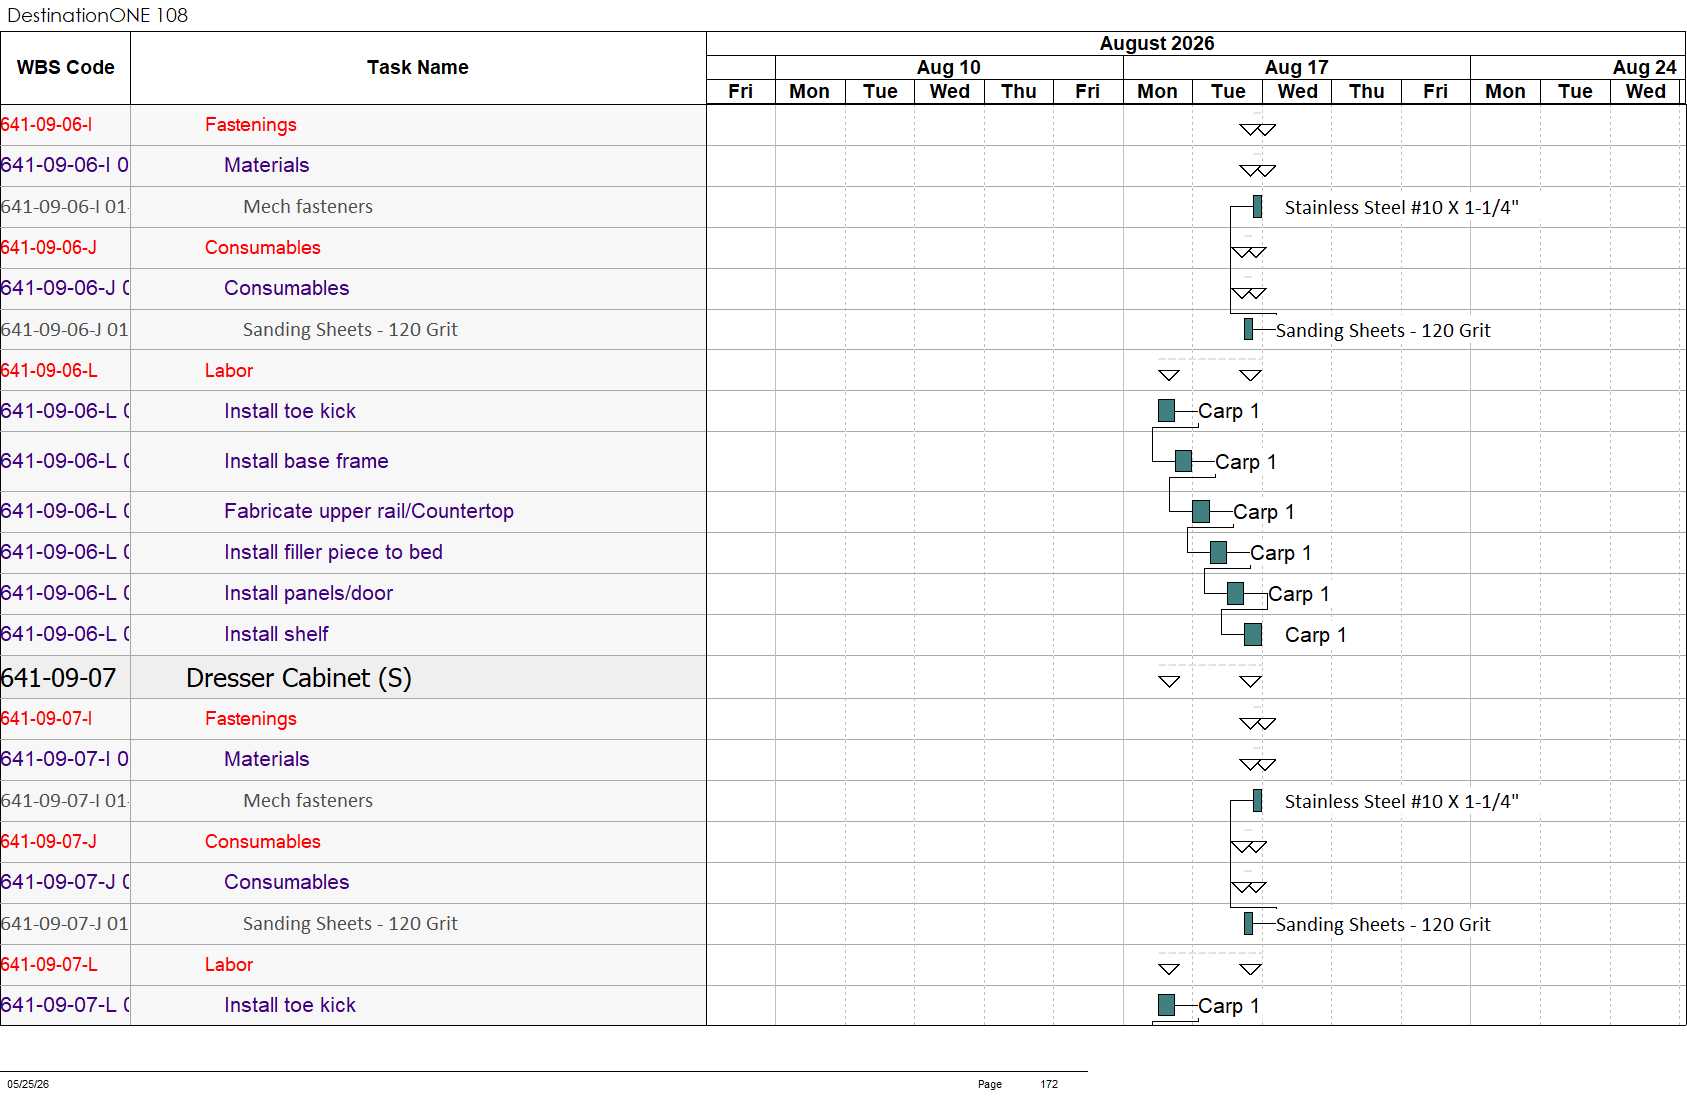Select the Labor name in row 641-09-06-L
Viewport: 1687px width, 1097px height.
point(229,370)
